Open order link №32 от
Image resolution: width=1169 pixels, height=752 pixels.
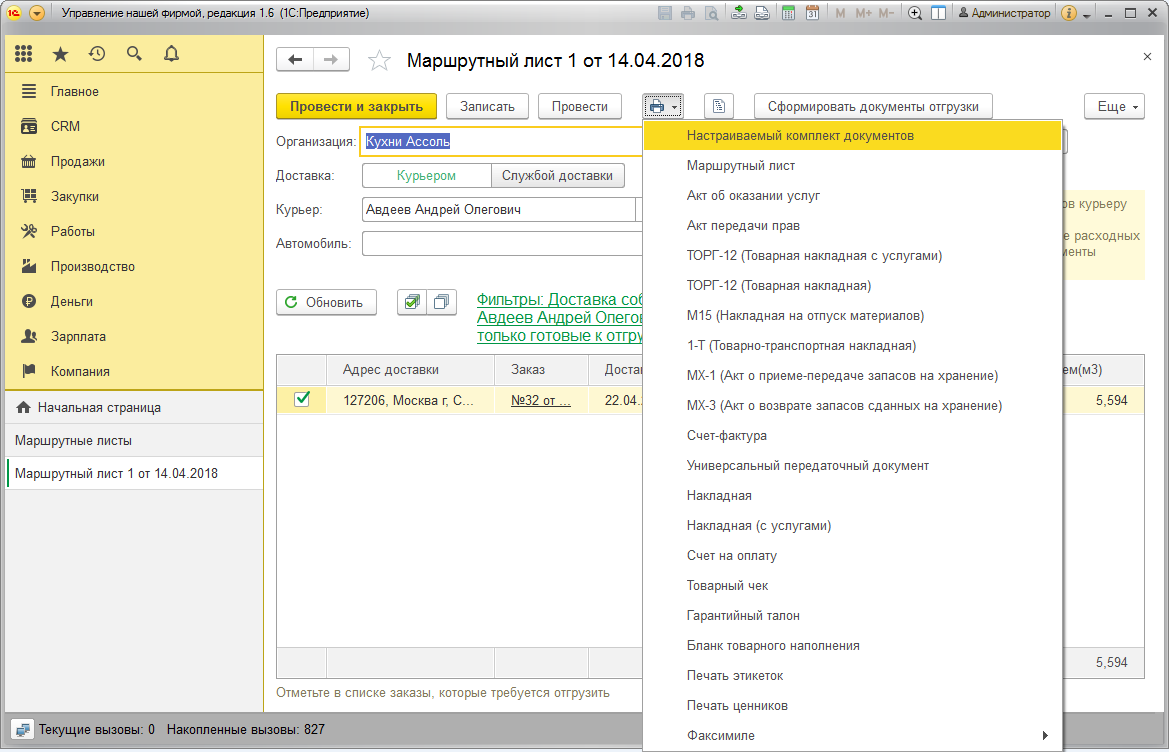click(541, 400)
